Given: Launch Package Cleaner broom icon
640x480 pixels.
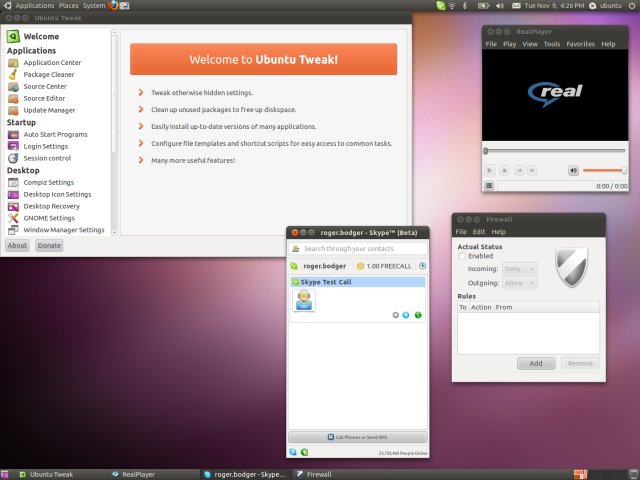Looking at the screenshot, I should tap(13, 74).
